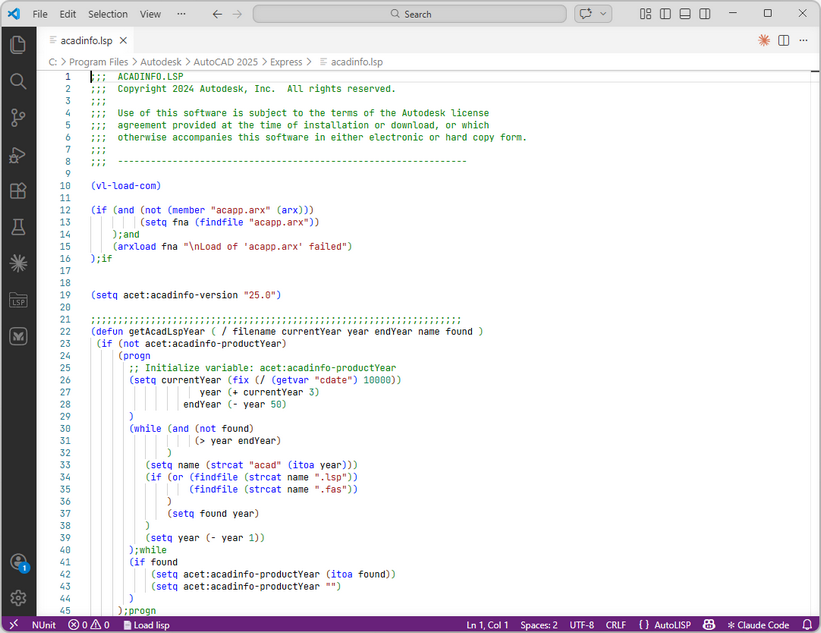Toggle the Secondary Side Bar visibility
This screenshot has height=633, width=821.
click(706, 13)
